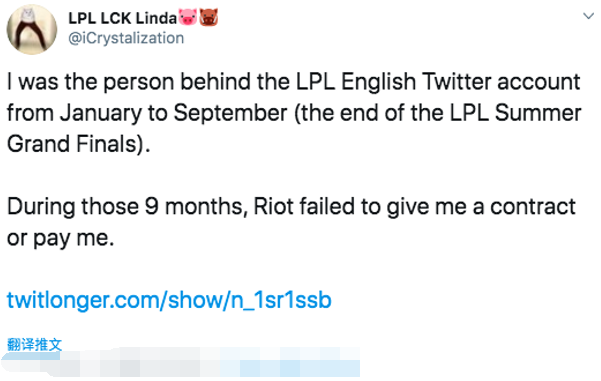Click the word 'English' in tweet body

tap(378, 82)
